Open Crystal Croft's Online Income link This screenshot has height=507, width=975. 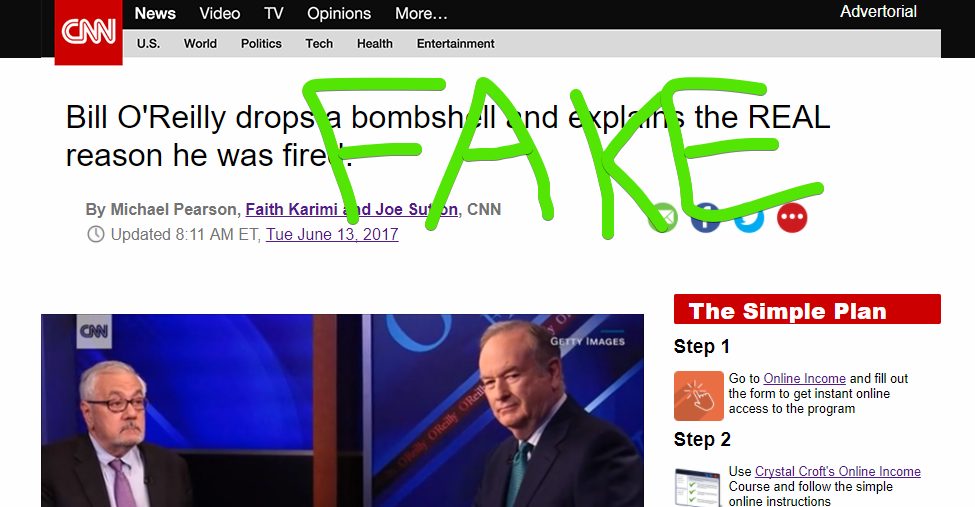click(838, 472)
